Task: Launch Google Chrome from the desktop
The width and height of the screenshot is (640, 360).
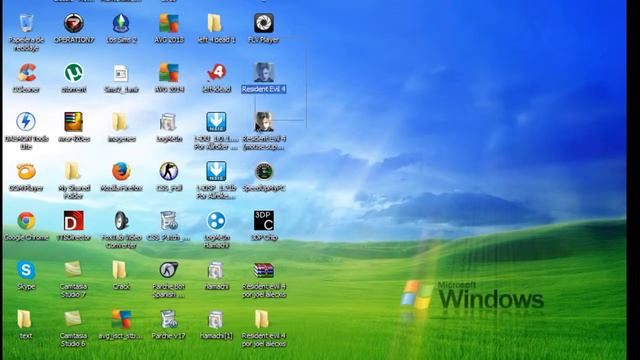Action: pyautogui.click(x=26, y=221)
